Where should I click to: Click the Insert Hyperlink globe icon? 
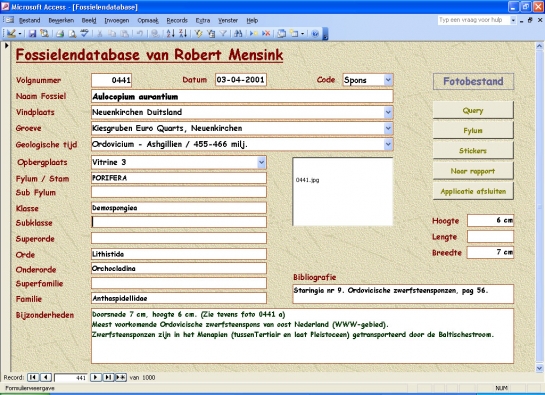click(155, 33)
